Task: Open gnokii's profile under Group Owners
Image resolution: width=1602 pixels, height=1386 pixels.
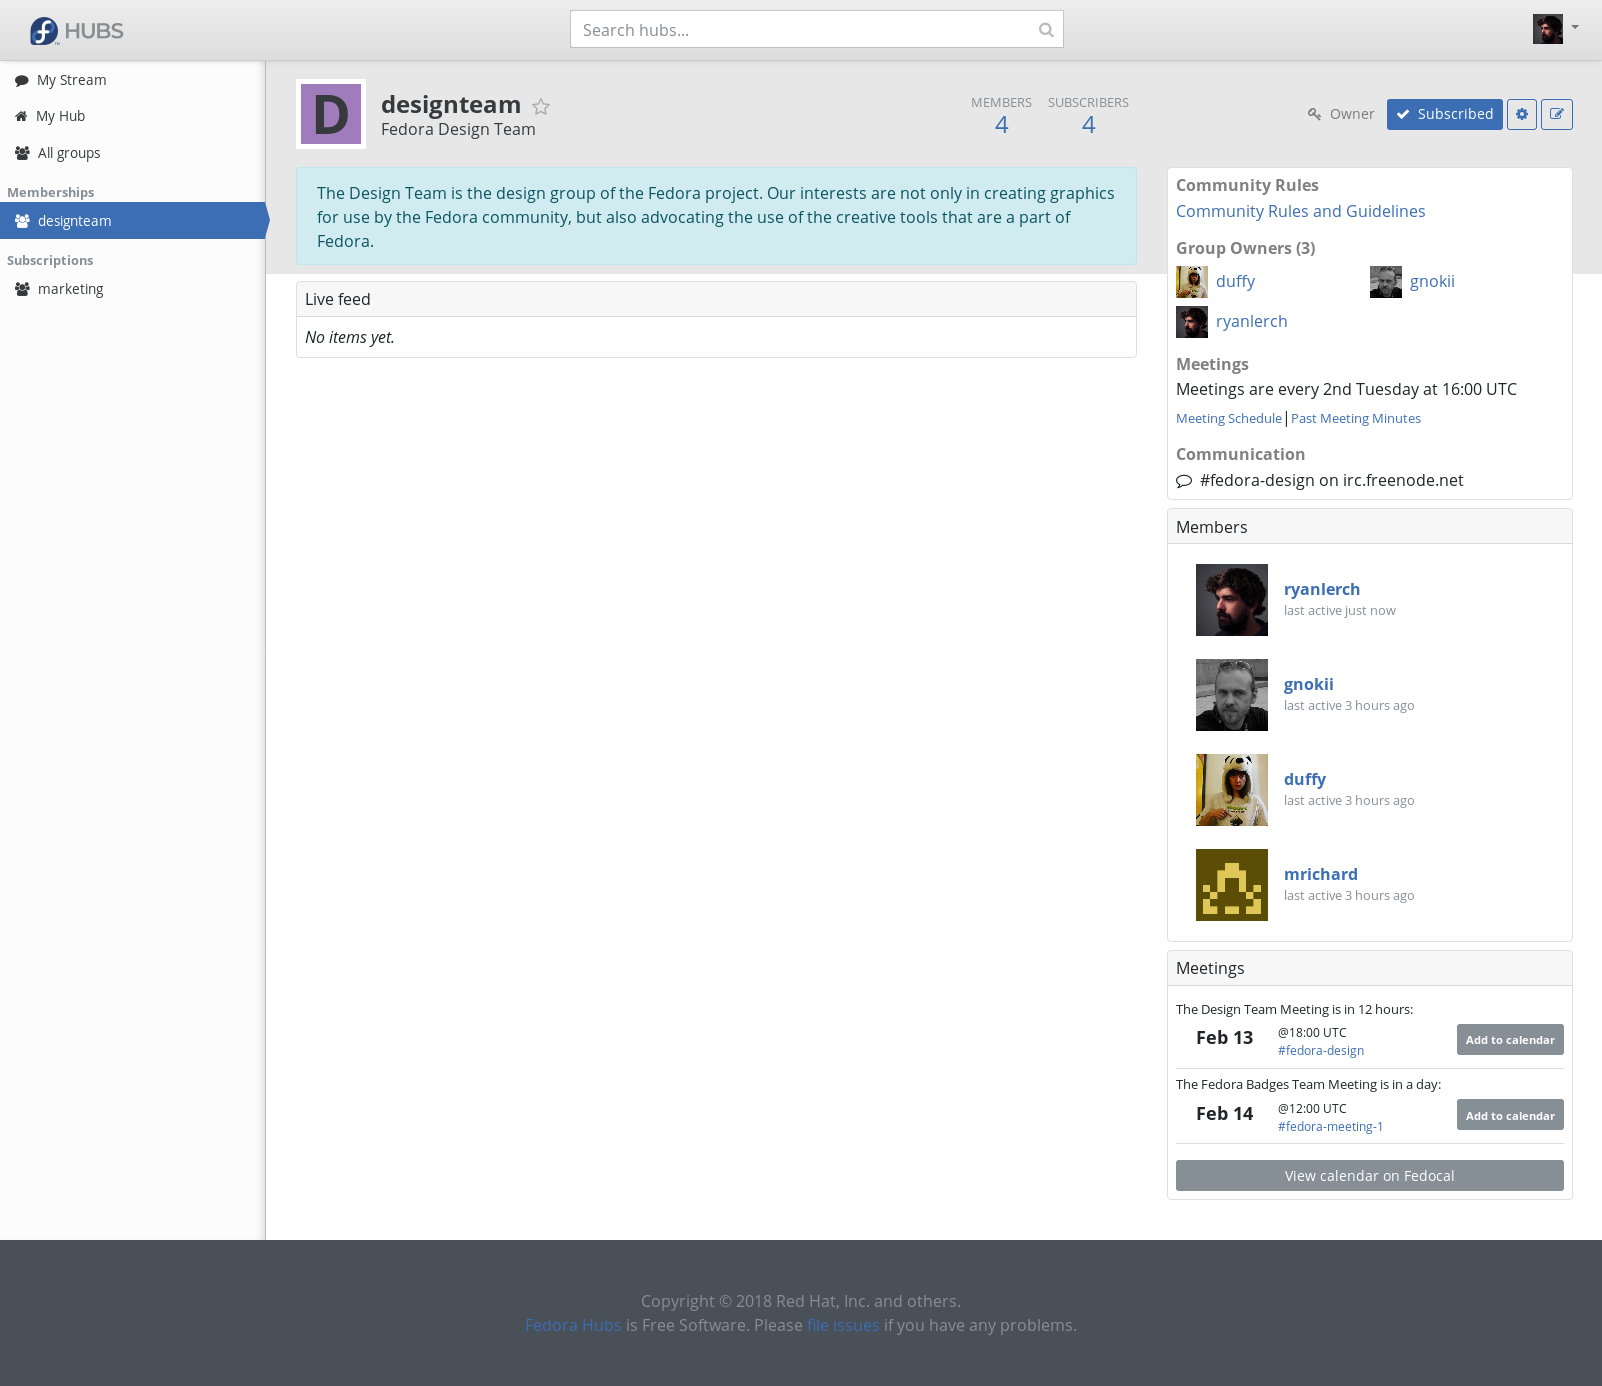Action: 1432,282
